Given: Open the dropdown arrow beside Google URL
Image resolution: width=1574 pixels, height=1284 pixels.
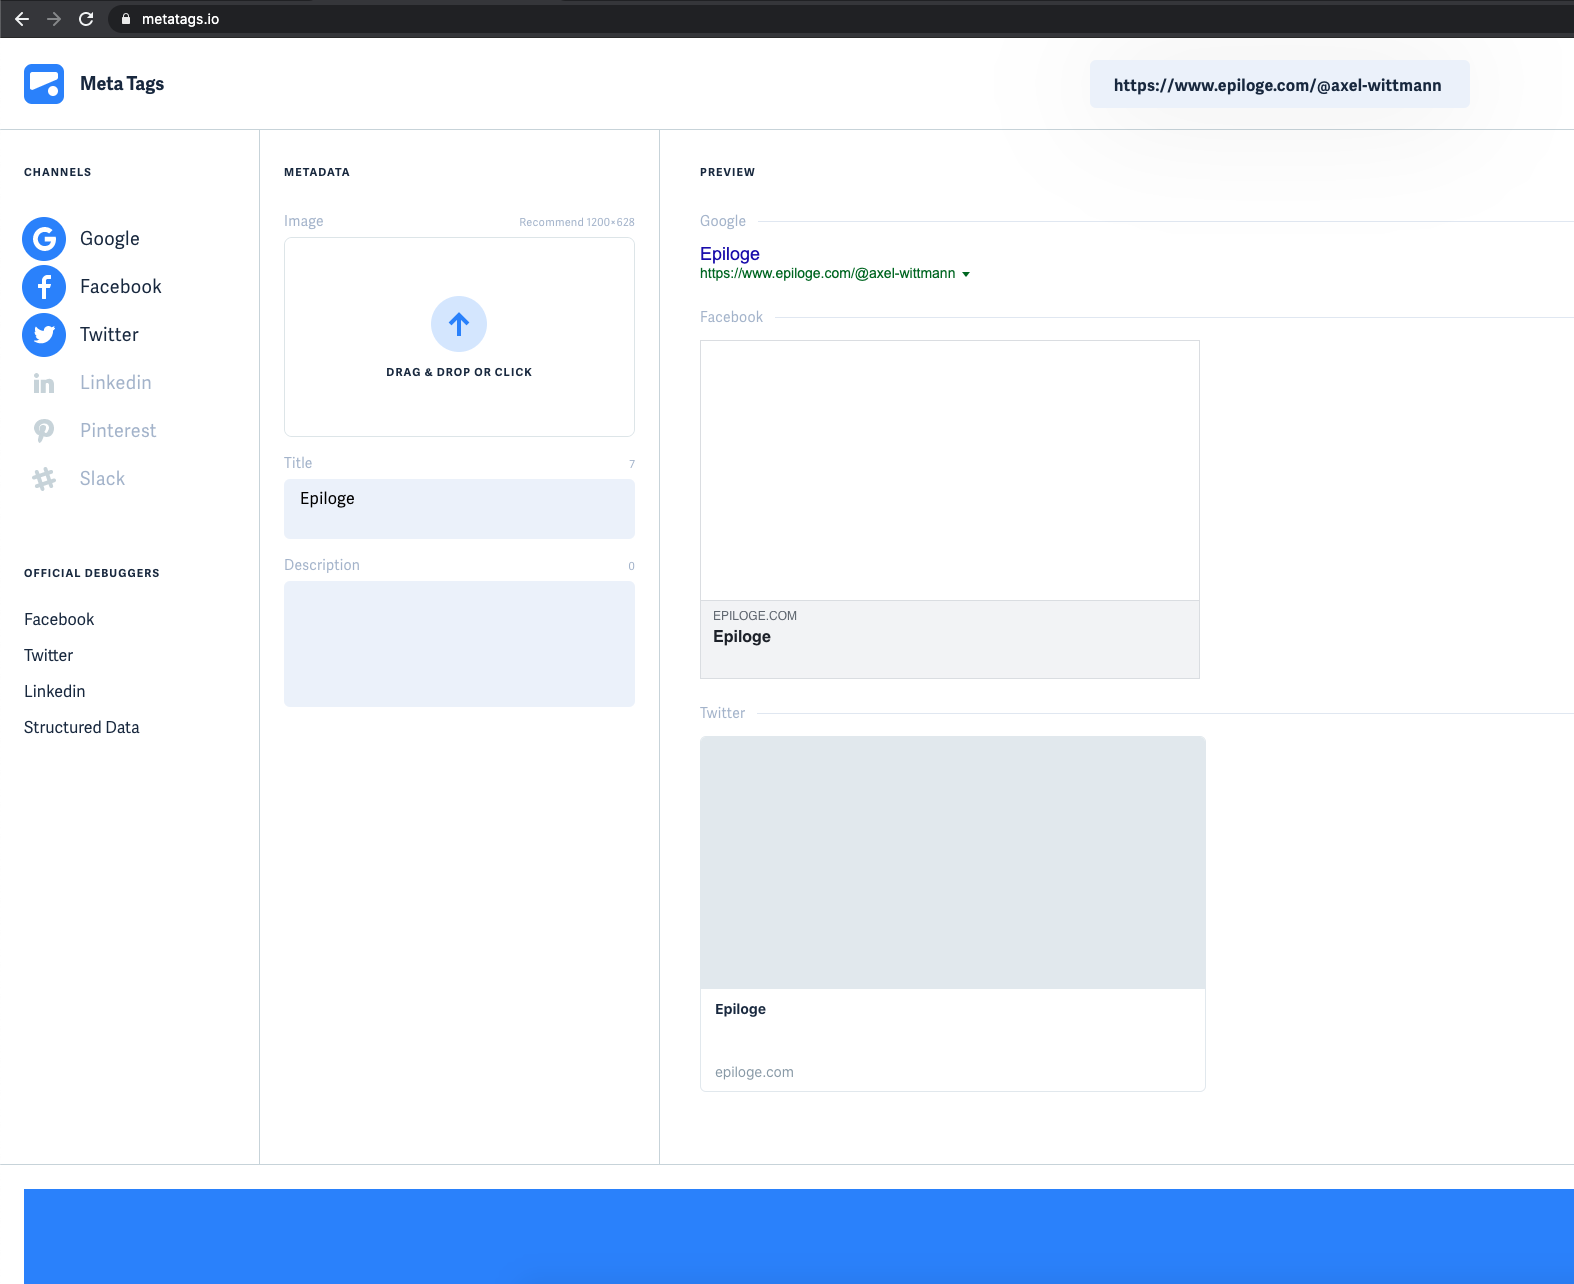Looking at the screenshot, I should click(x=966, y=274).
